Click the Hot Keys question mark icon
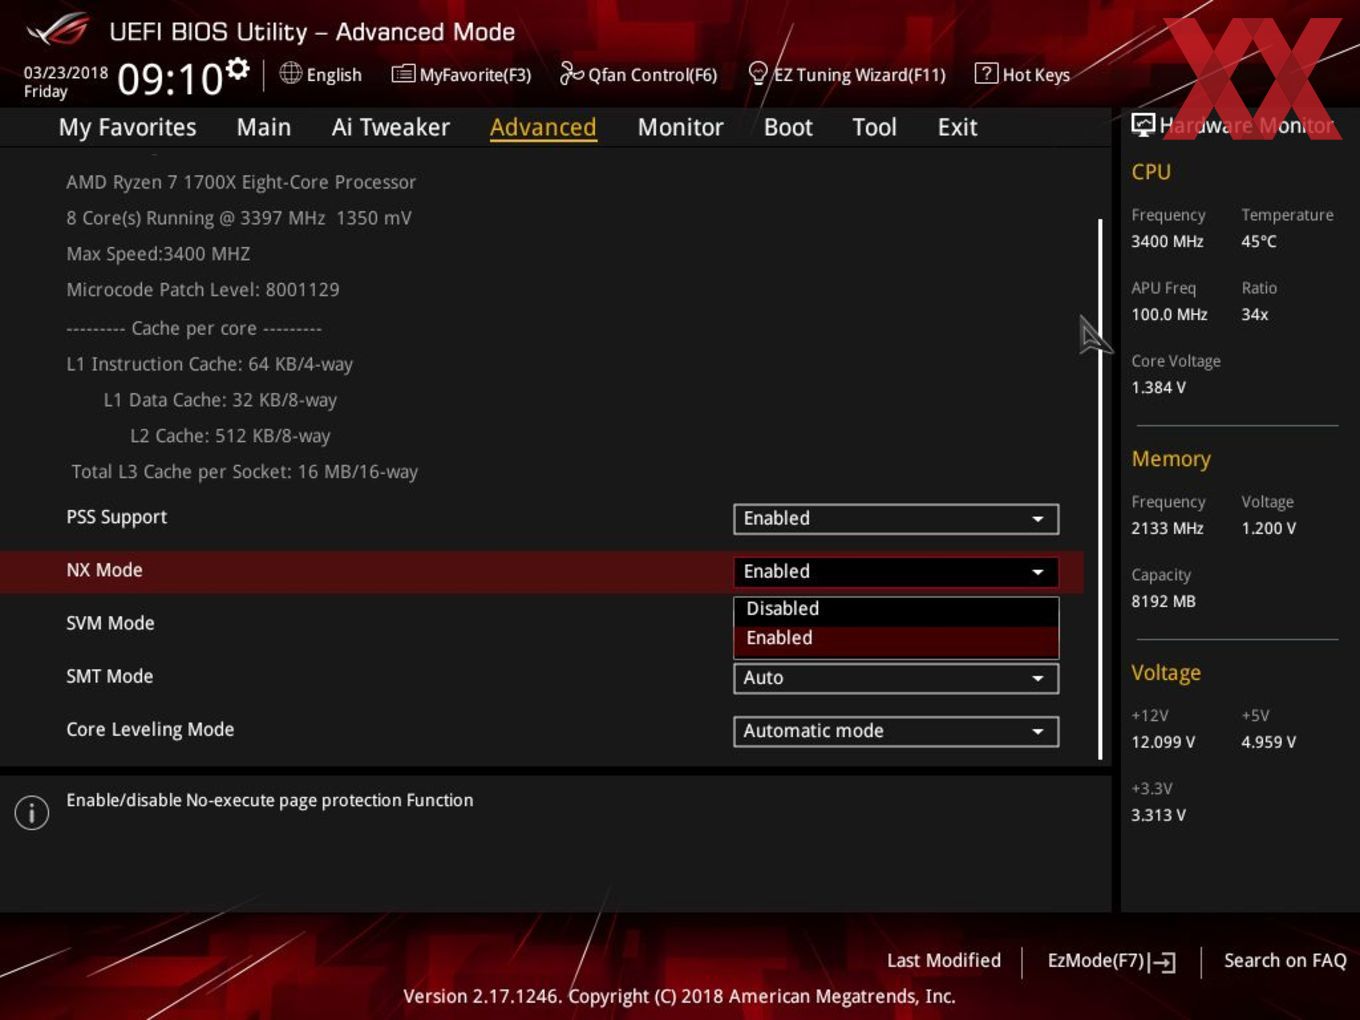The width and height of the screenshot is (1360, 1020). coord(986,73)
